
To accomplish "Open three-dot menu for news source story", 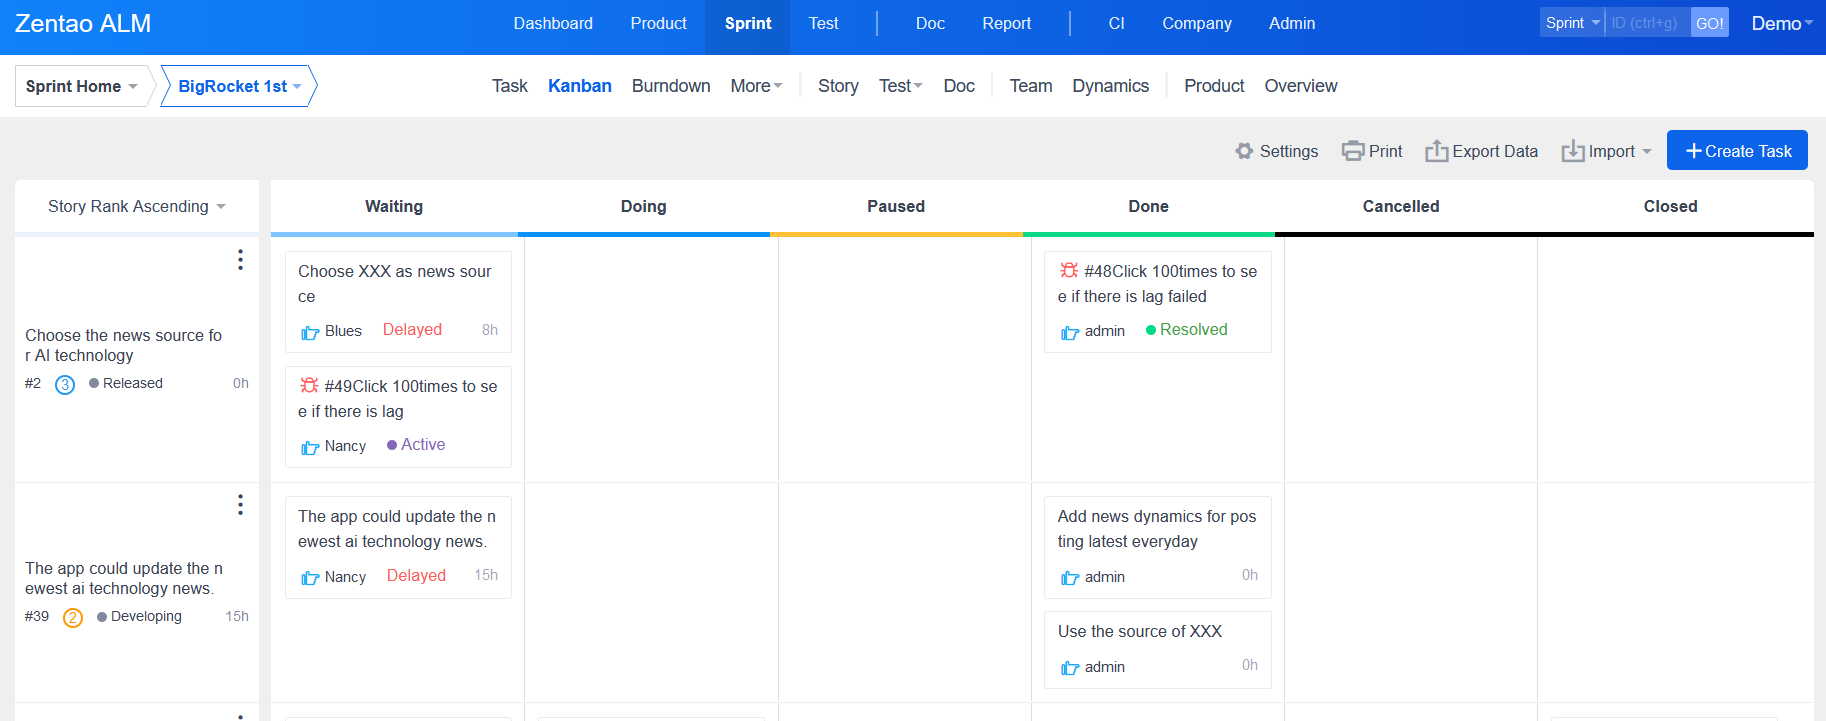I will point(240,260).
